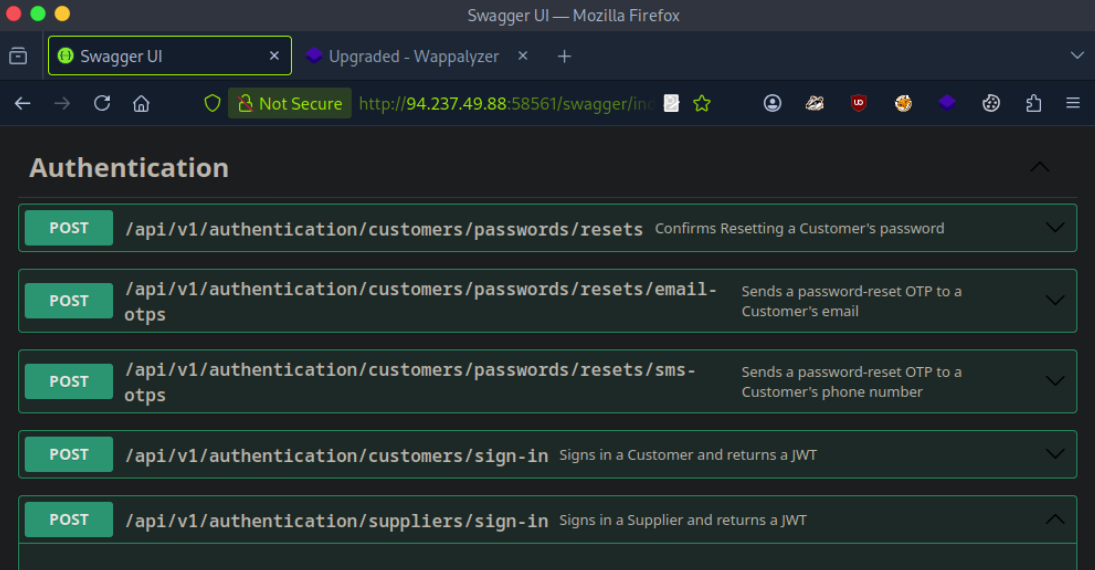The width and height of the screenshot is (1095, 570).
Task: Click POST button for resets/email-otps endpoint
Action: tap(69, 301)
